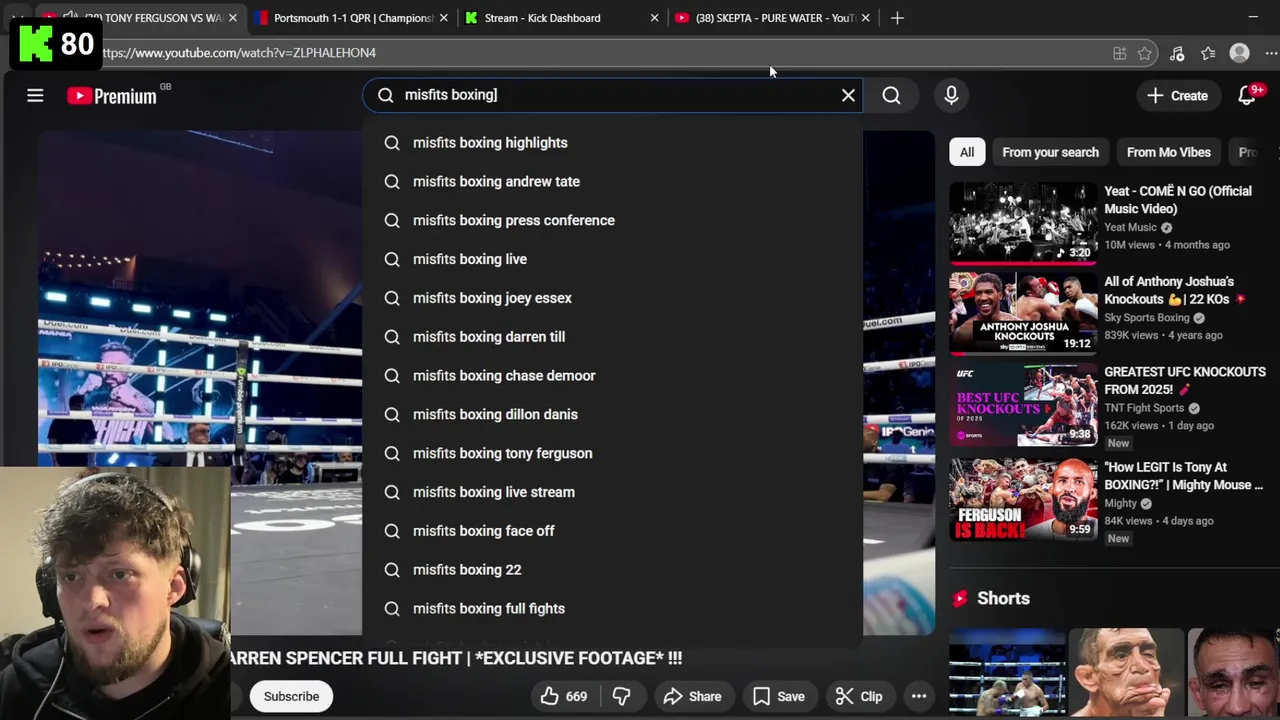Viewport: 1280px width, 720px height.
Task: Clip the video with scissors button
Action: [859, 696]
